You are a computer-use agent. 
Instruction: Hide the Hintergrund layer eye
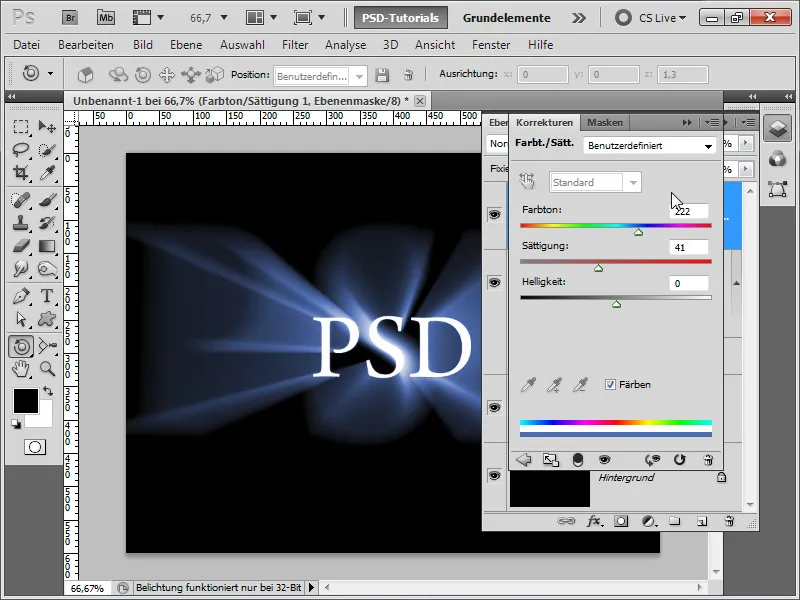click(494, 476)
